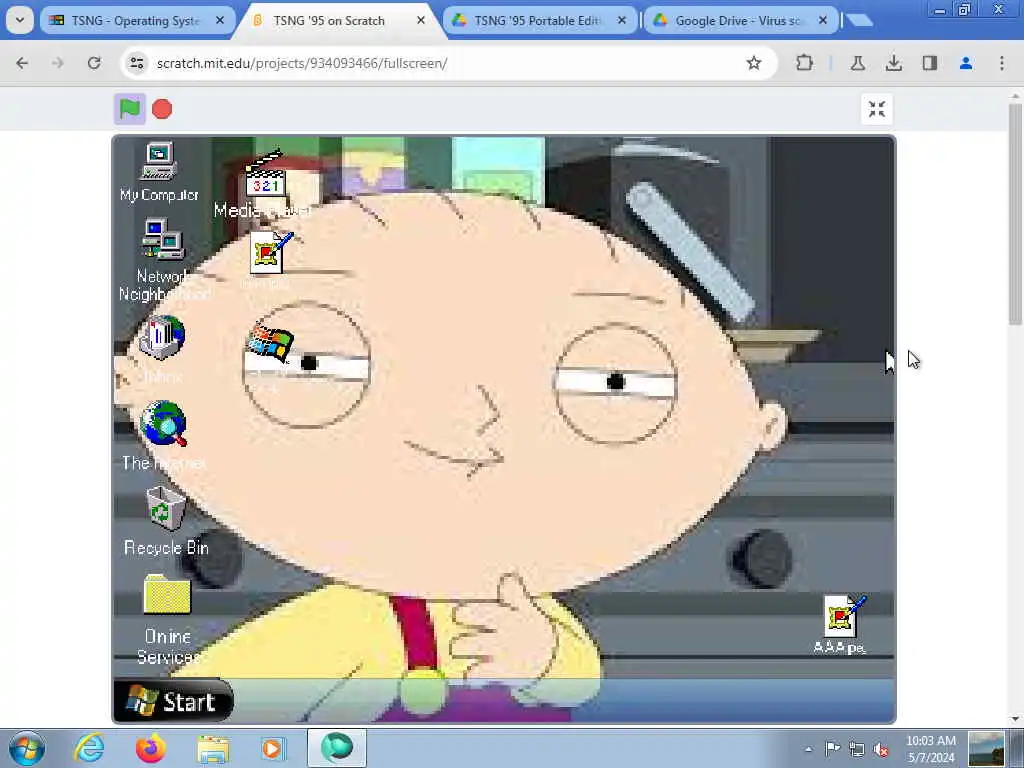
Task: Launch Internet Explorer from taskbar
Action: pos(89,748)
